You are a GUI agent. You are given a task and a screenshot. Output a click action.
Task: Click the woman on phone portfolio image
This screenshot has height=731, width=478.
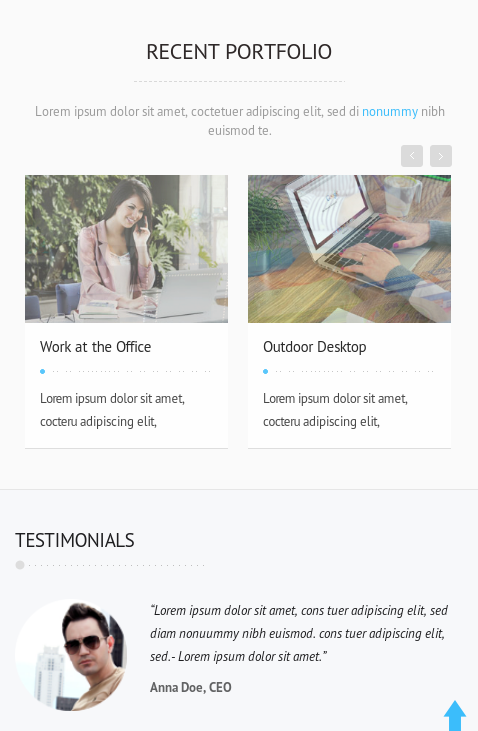click(x=126, y=249)
